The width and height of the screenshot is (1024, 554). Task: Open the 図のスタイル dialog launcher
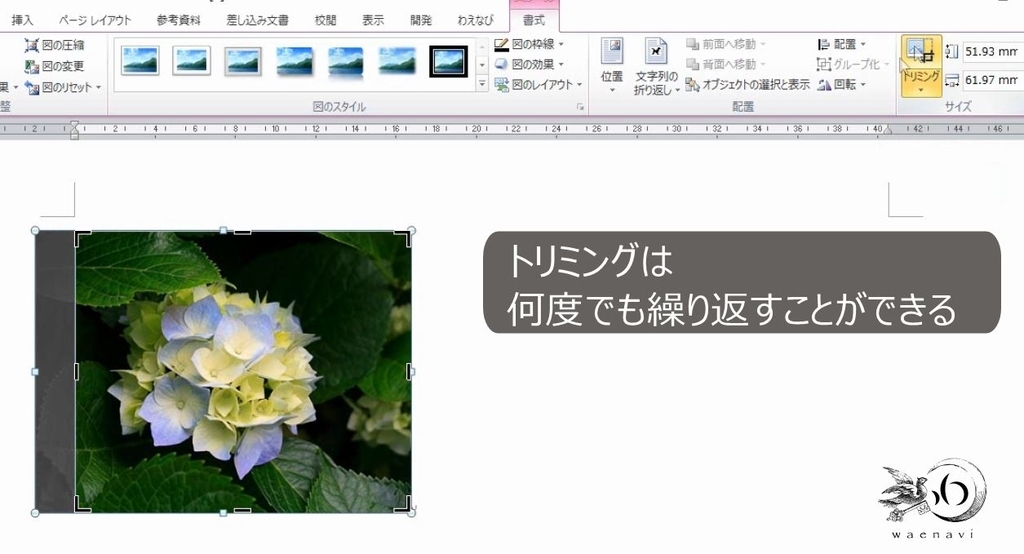coord(580,107)
